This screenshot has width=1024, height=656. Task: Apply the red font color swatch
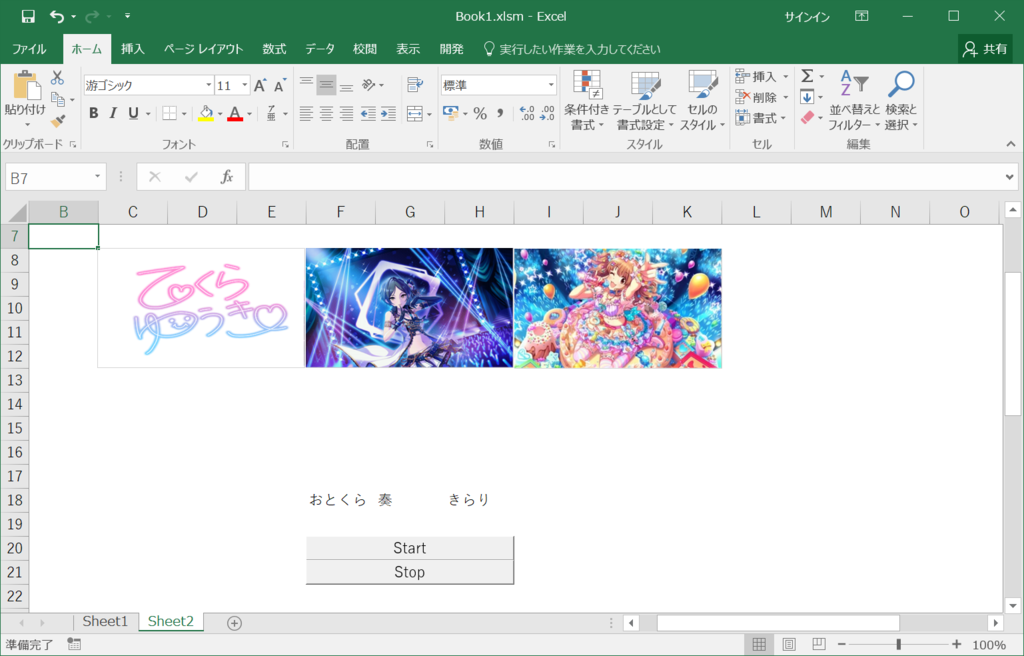[x=235, y=114]
